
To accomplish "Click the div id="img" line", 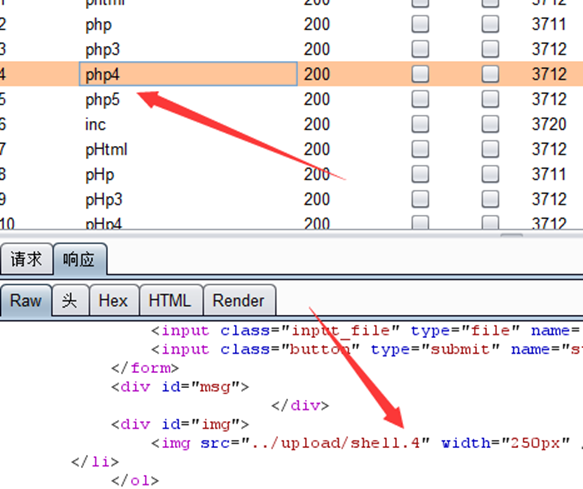I will [x=180, y=424].
